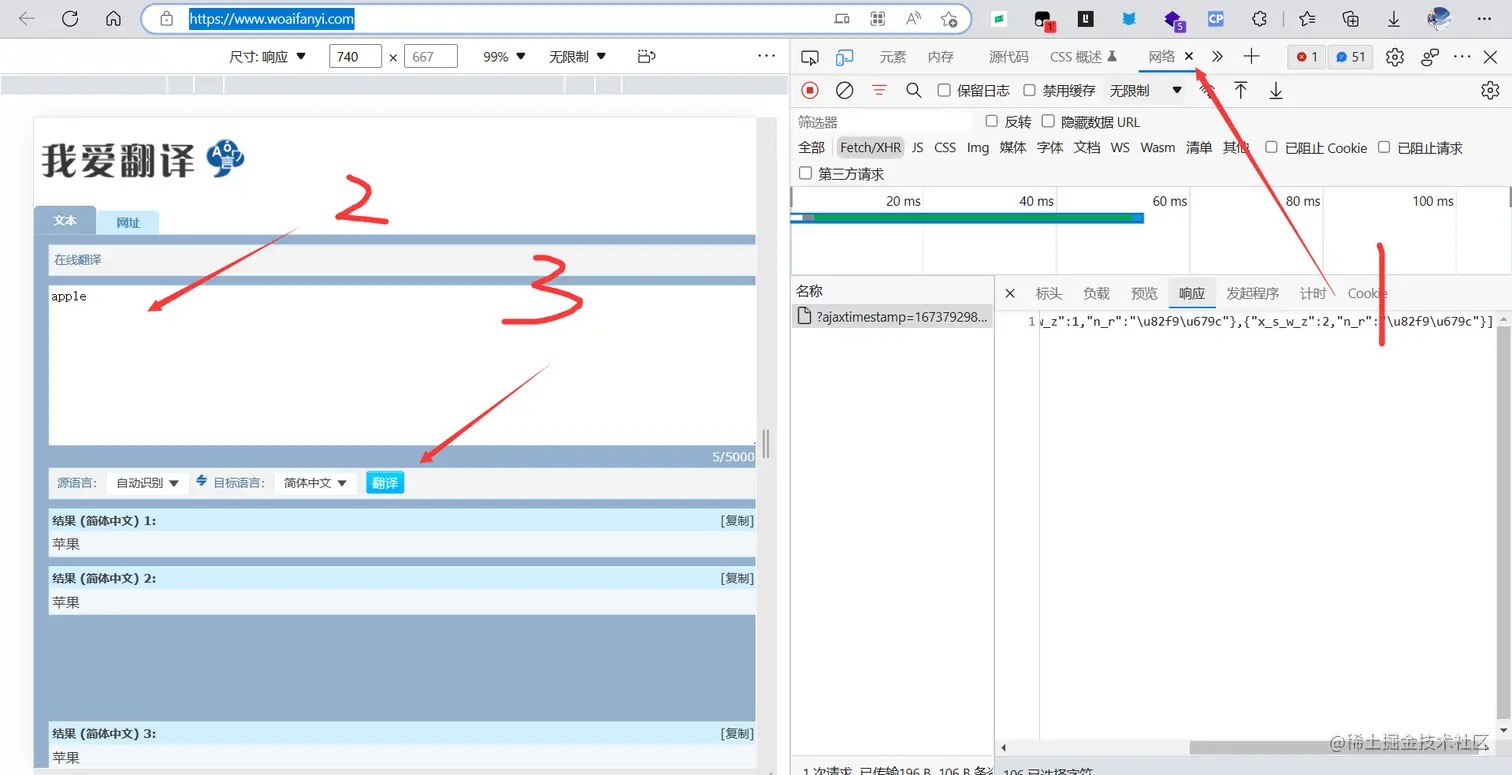The width and height of the screenshot is (1512, 775).
Task: Open the 发起程序 Initiator tab
Action: coord(1253,293)
